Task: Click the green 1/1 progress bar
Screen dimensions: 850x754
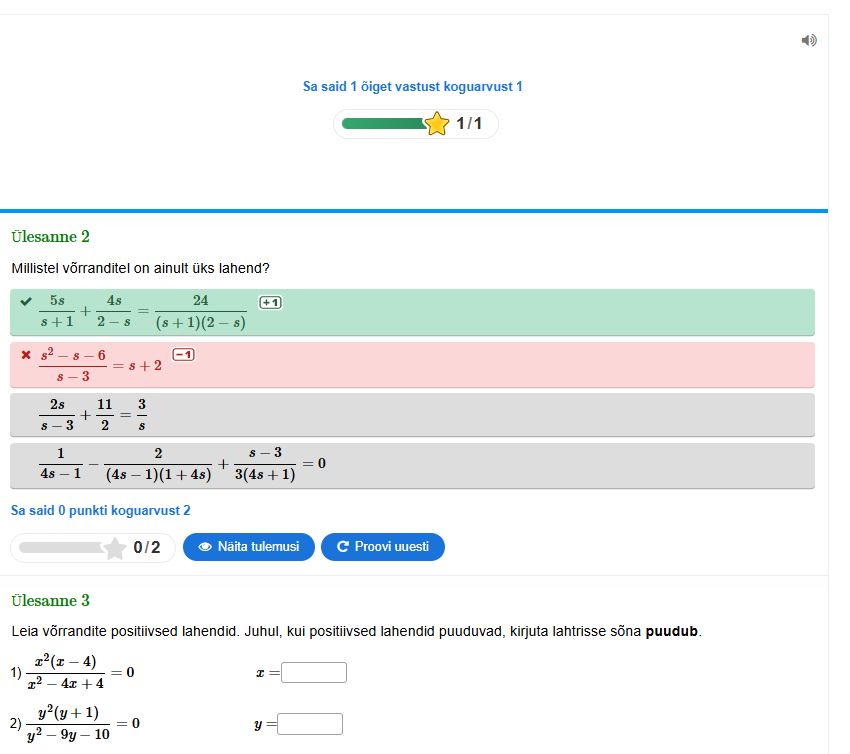Action: (x=385, y=124)
